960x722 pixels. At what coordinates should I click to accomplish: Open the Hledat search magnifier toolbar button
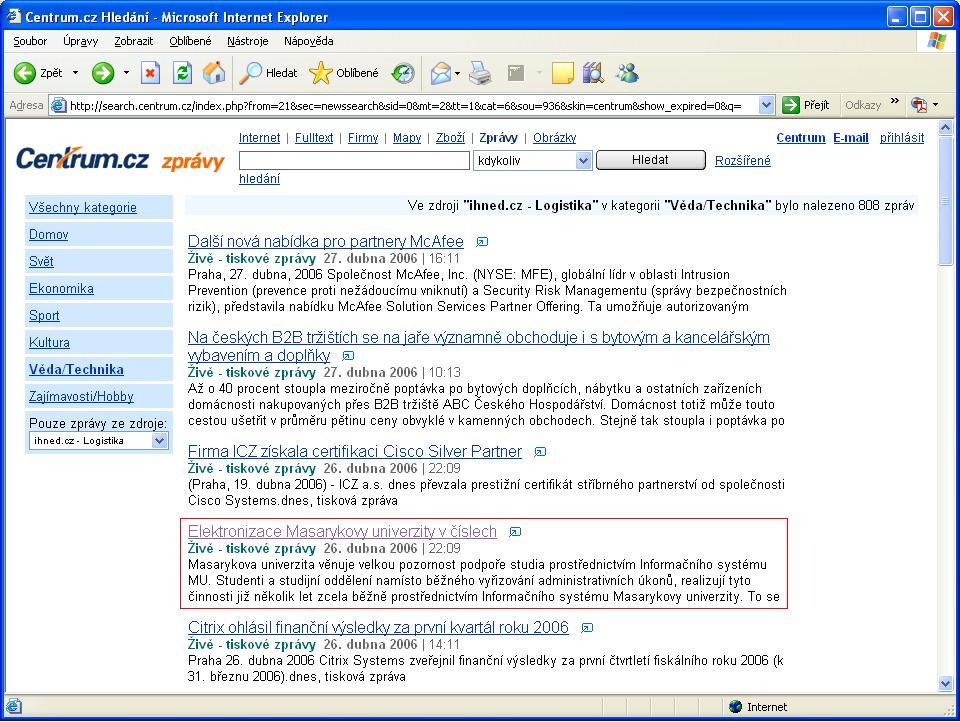[268, 73]
